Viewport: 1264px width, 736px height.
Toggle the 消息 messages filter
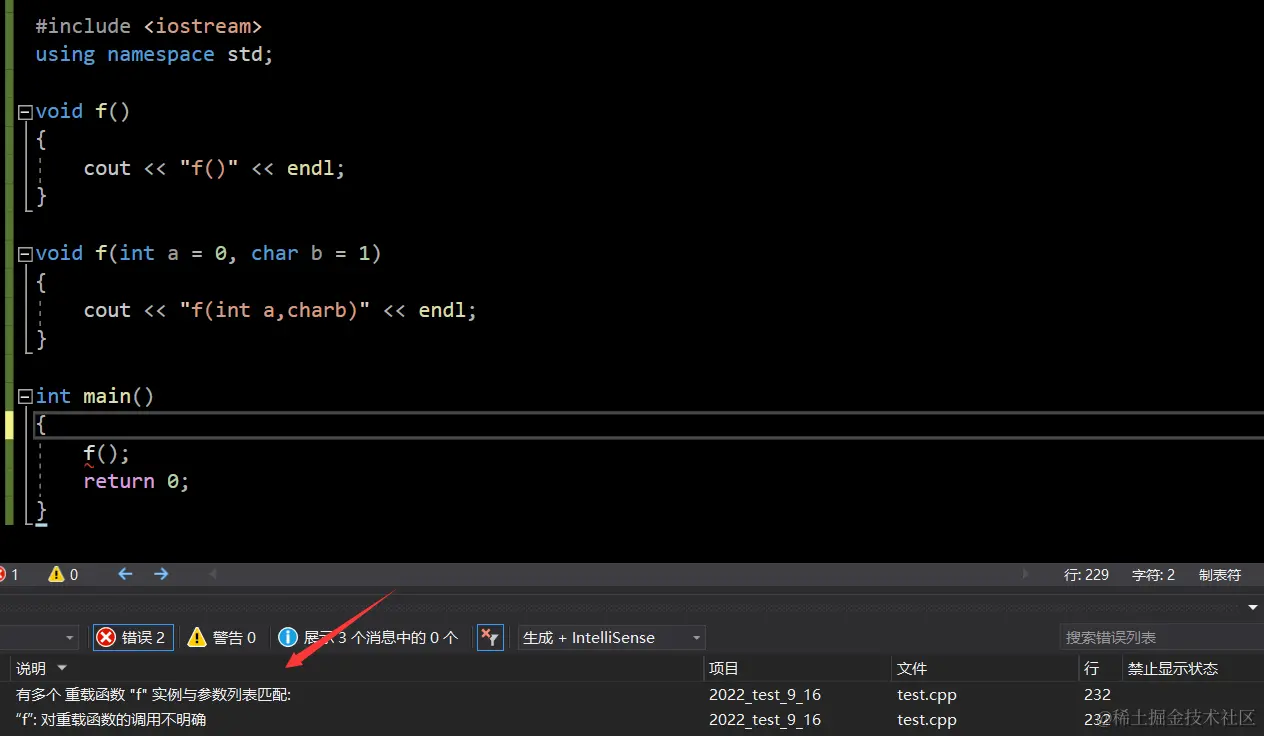pos(370,637)
